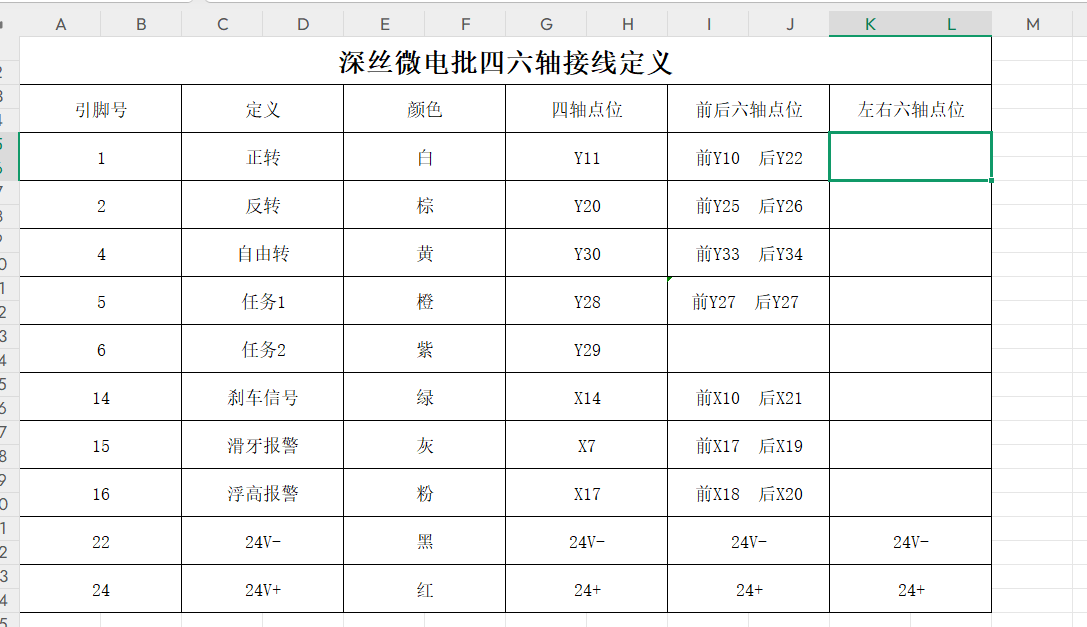
Task: Click the 前X18 后X20 cell
Action: pos(749,493)
